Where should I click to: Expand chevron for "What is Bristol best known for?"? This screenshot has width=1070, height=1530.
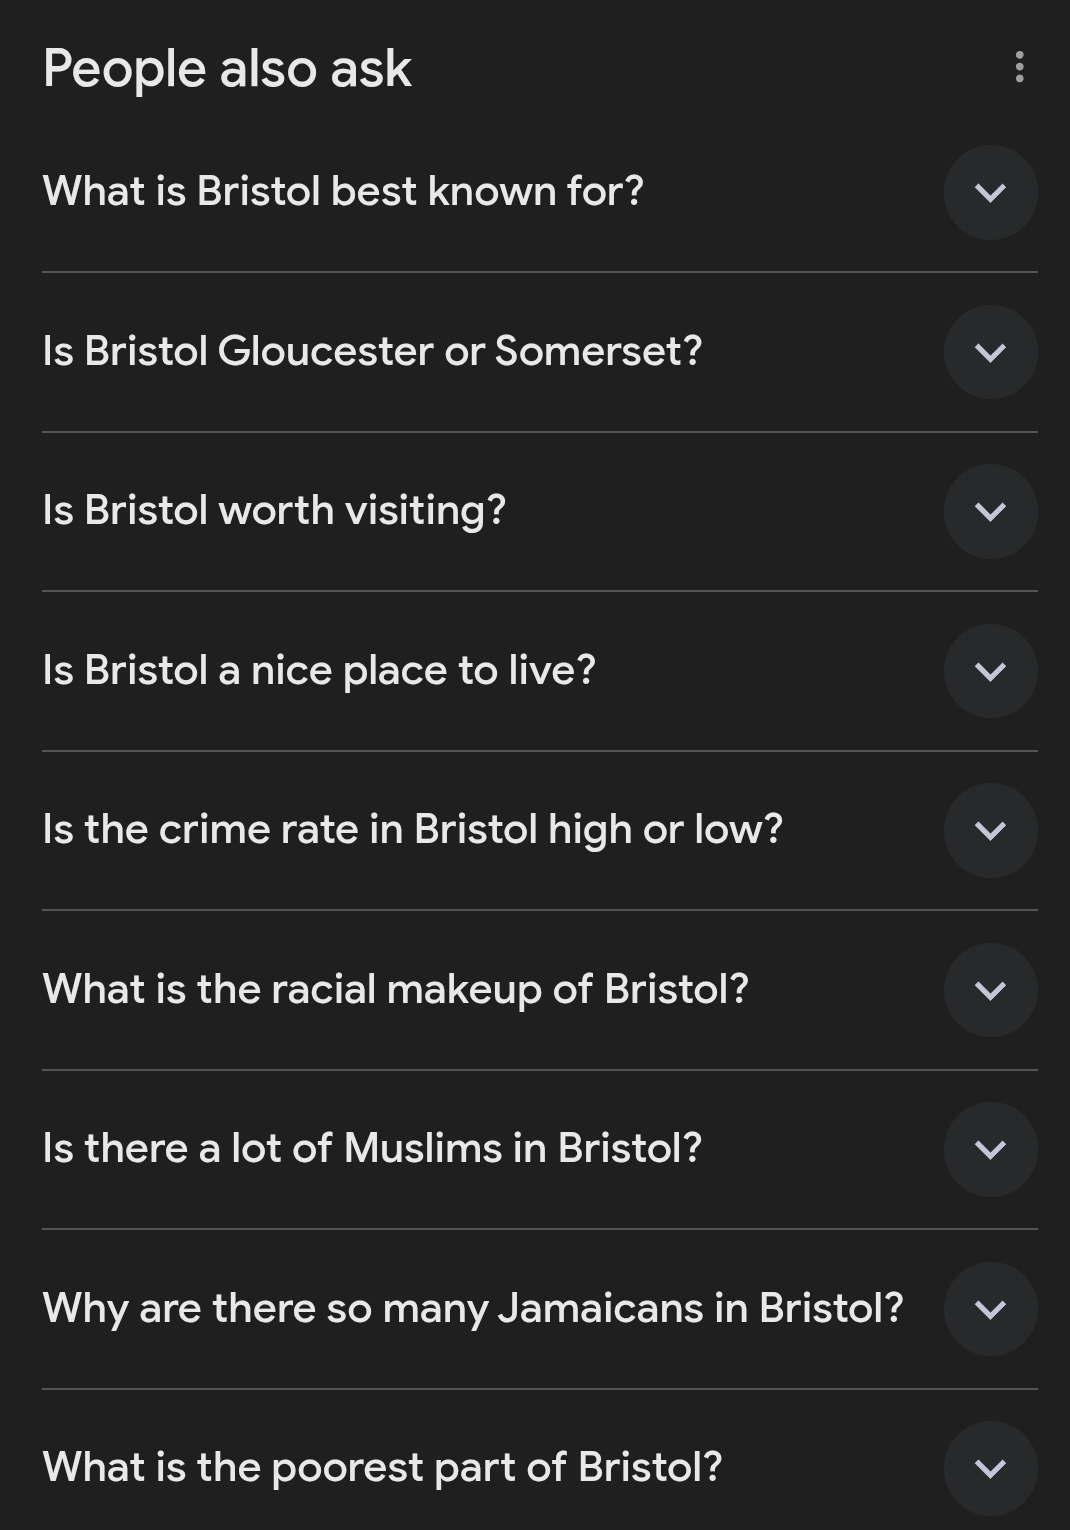pyautogui.click(x=990, y=192)
